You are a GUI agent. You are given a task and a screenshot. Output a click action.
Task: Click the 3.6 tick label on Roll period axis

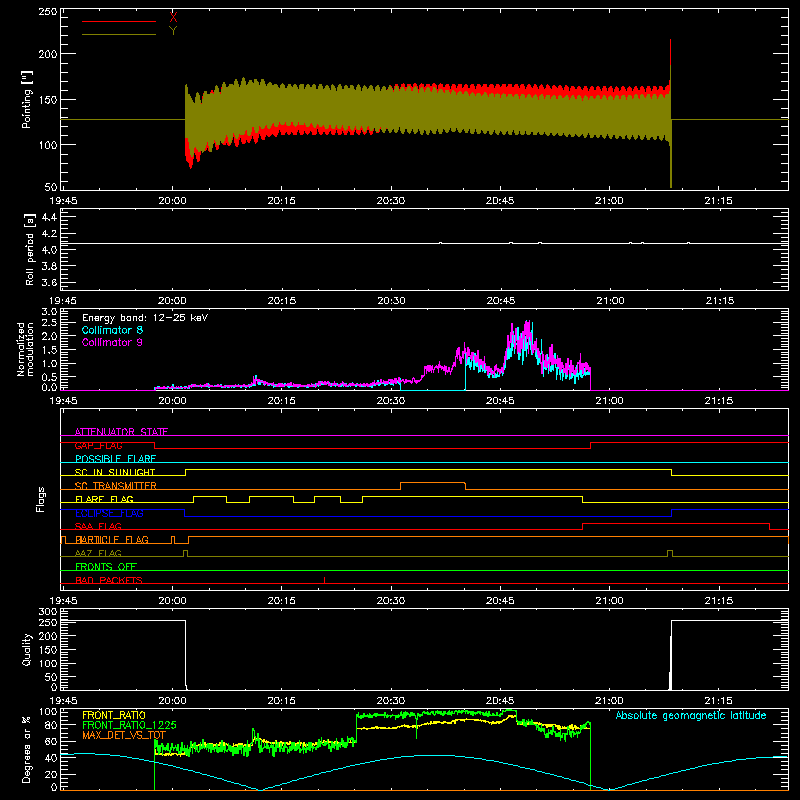click(x=49, y=282)
